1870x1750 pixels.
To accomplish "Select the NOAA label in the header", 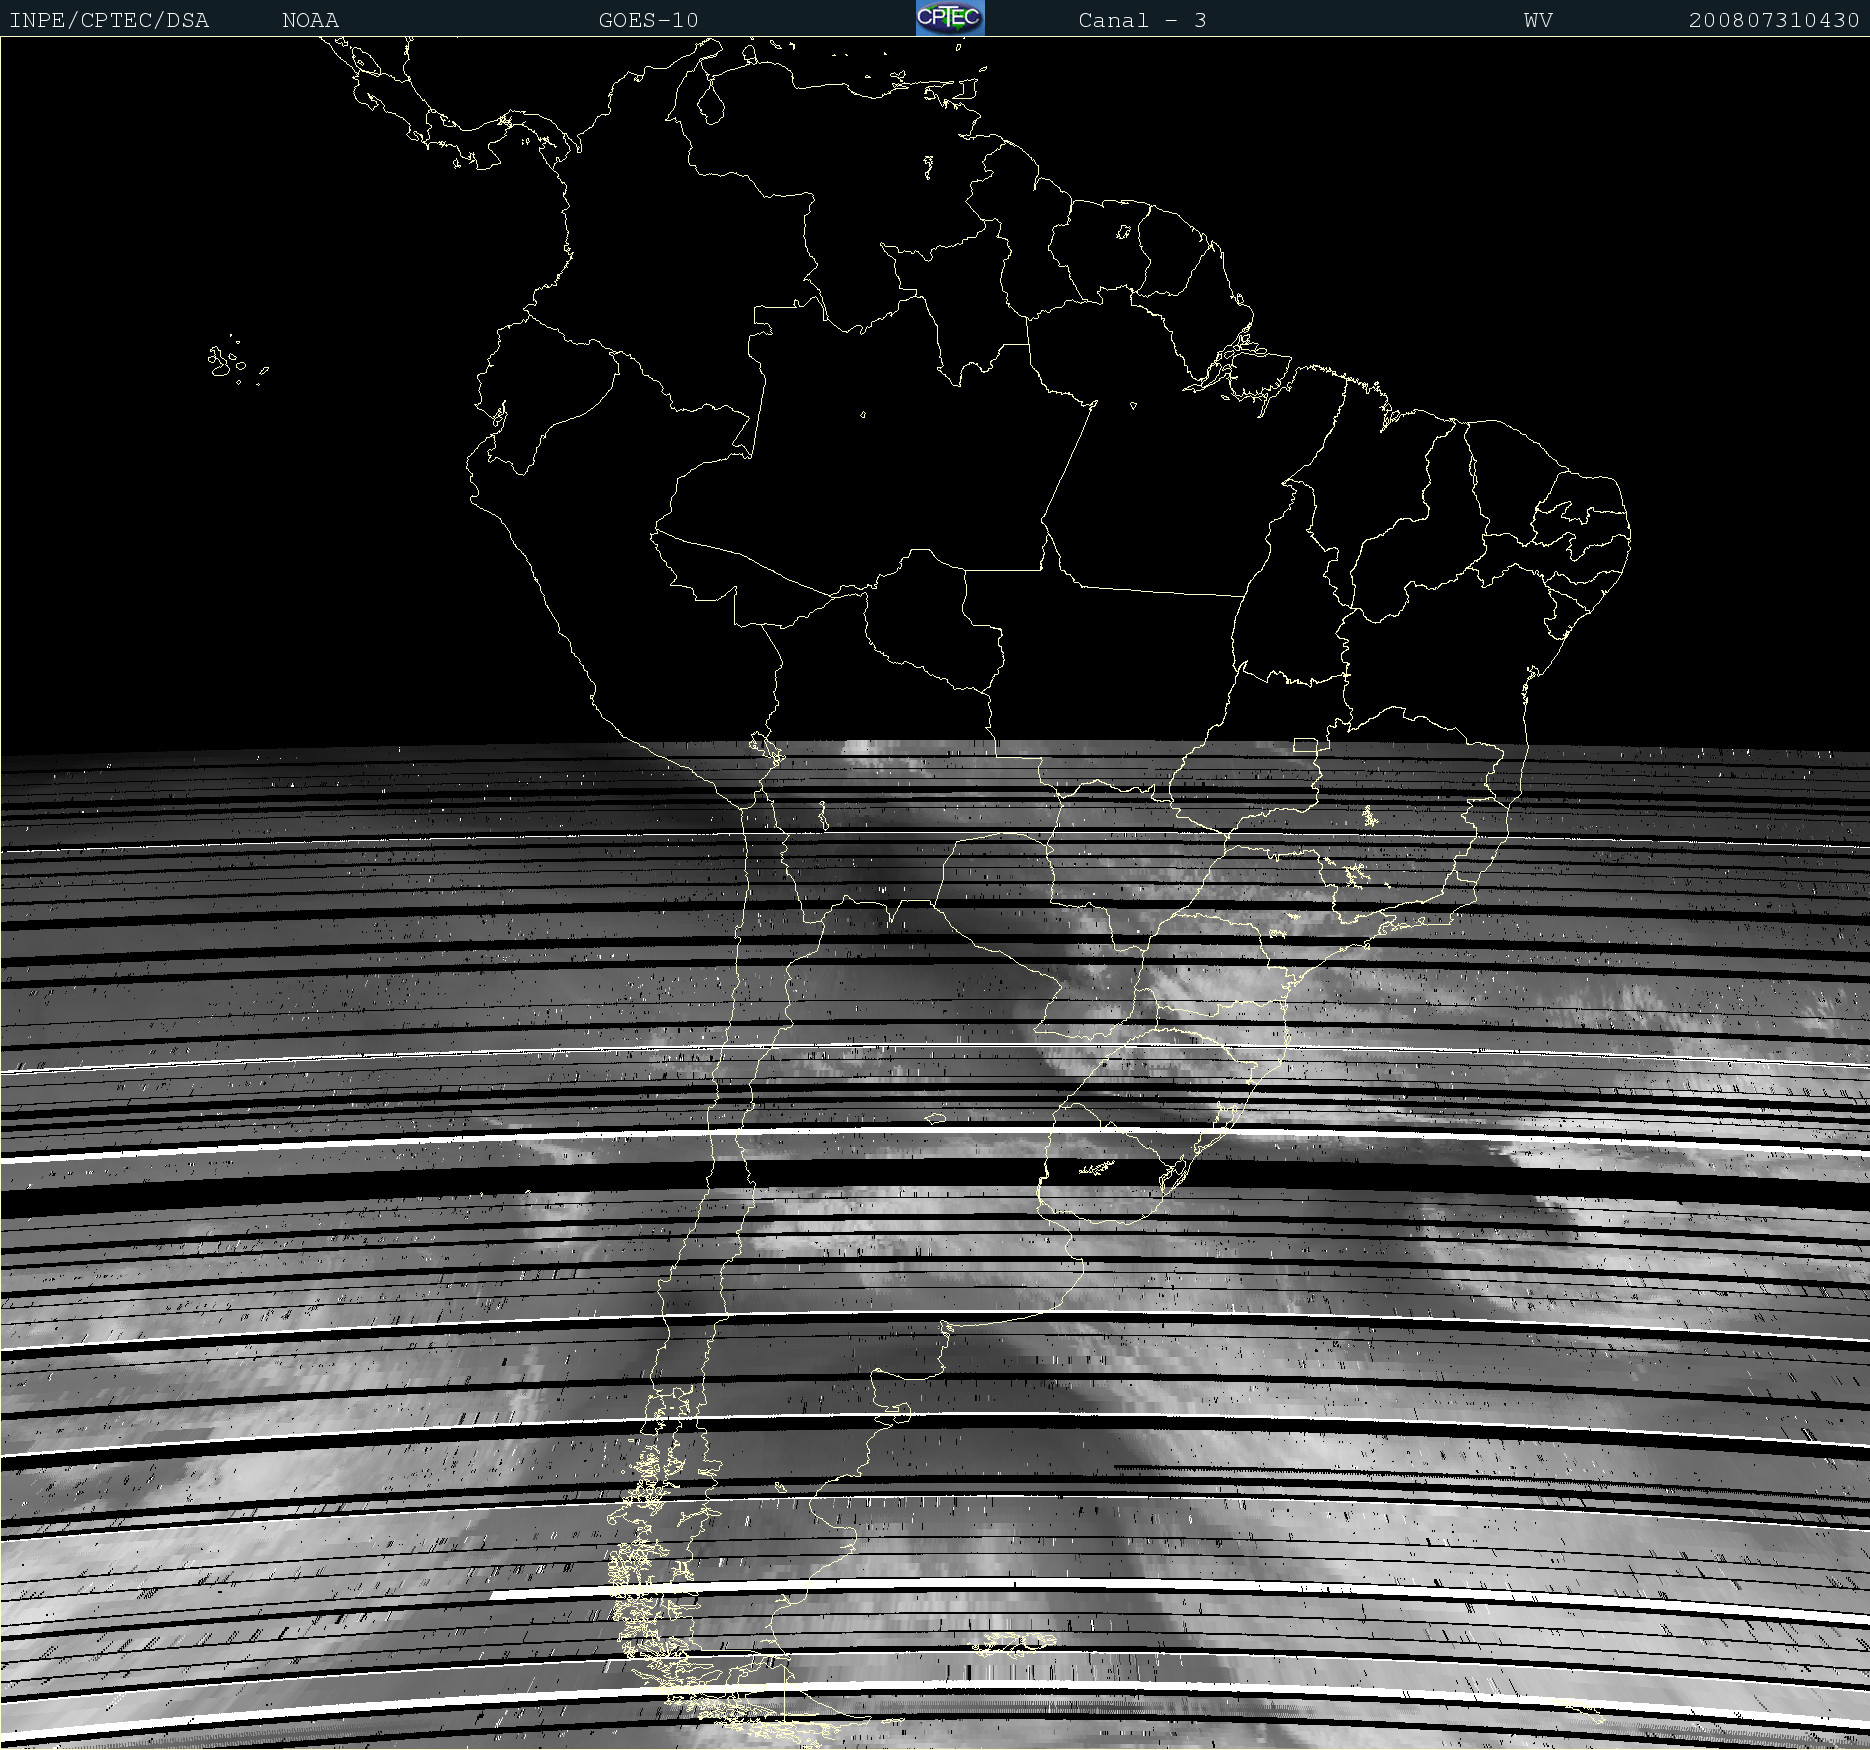I will coord(310,20).
